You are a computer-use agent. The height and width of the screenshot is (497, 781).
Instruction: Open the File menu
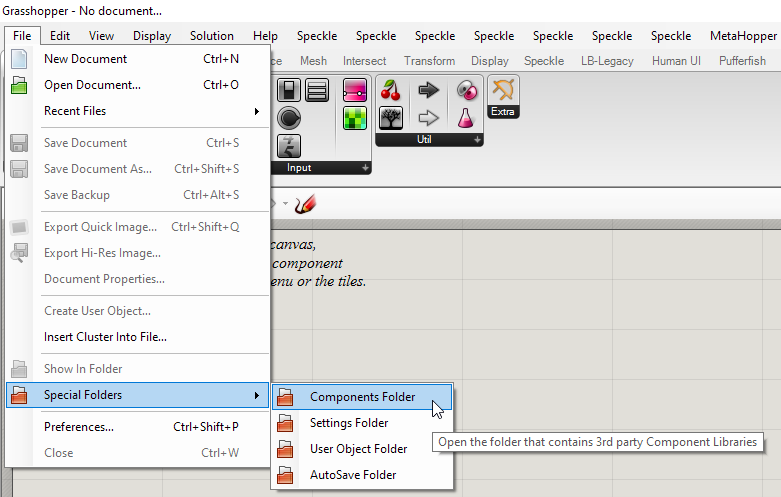tap(22, 36)
